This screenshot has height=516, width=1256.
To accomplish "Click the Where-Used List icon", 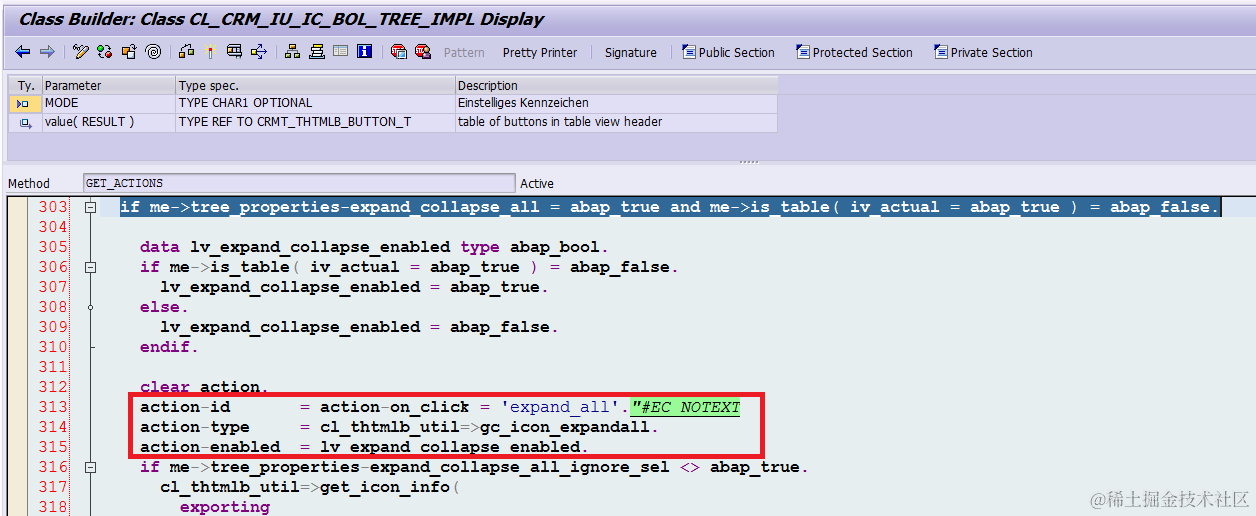I will pos(188,52).
